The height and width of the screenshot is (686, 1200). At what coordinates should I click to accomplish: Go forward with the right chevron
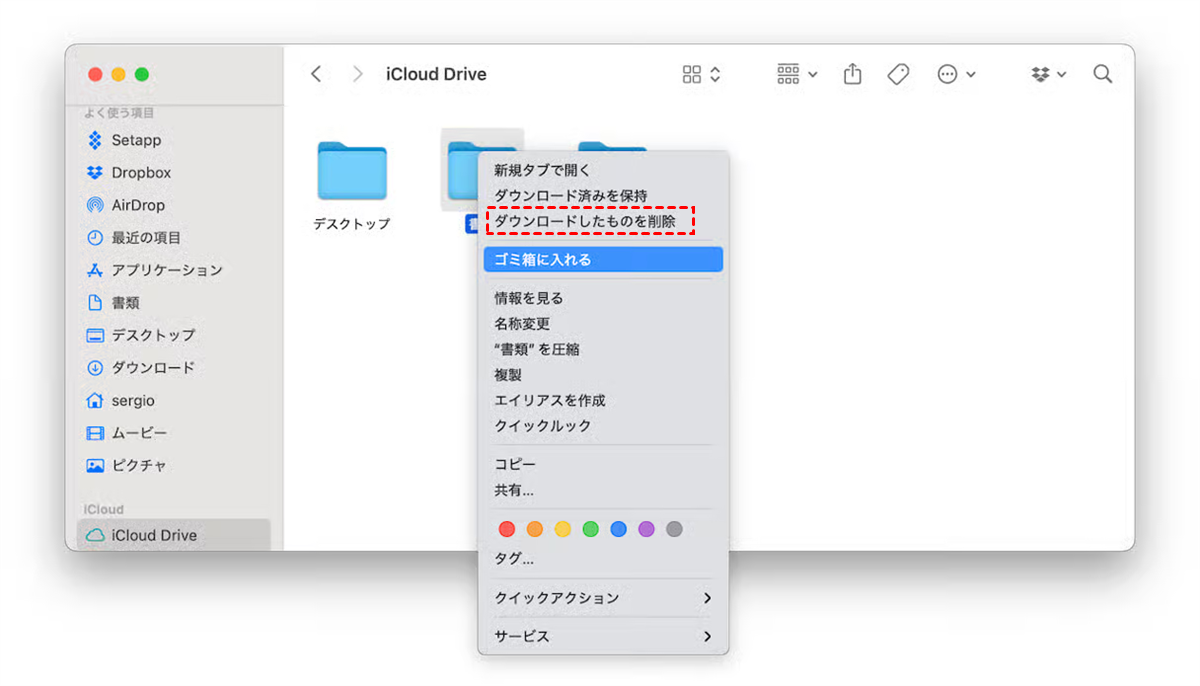tap(358, 74)
